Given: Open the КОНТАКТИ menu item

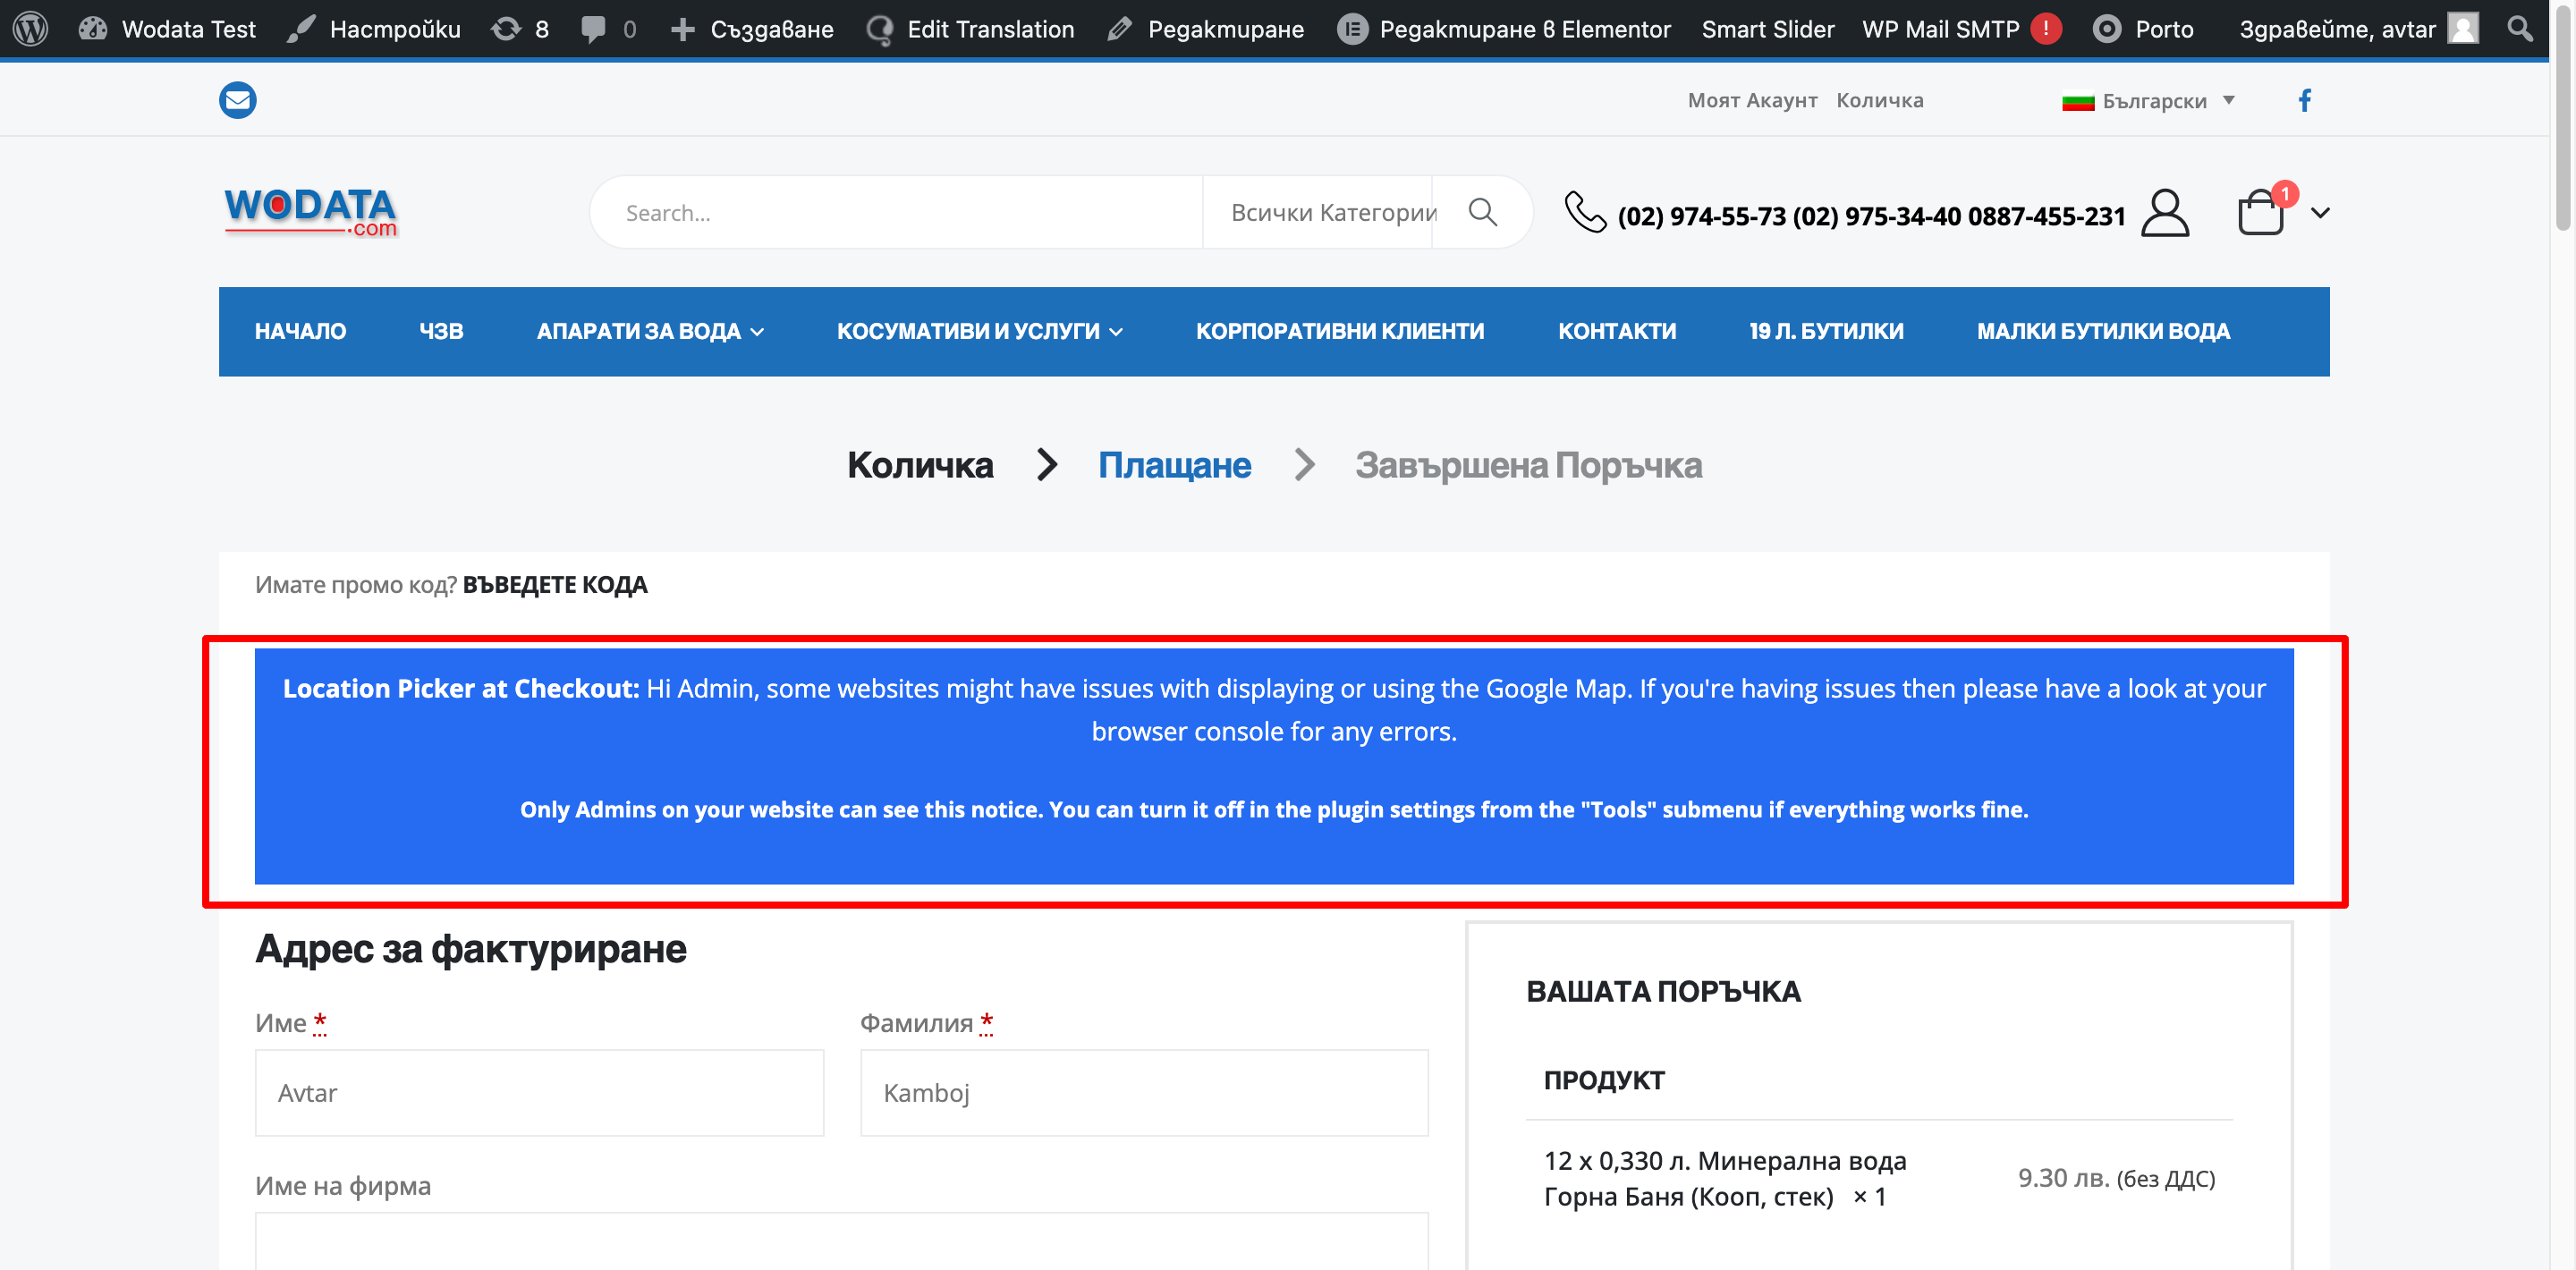Looking at the screenshot, I should [x=1616, y=331].
